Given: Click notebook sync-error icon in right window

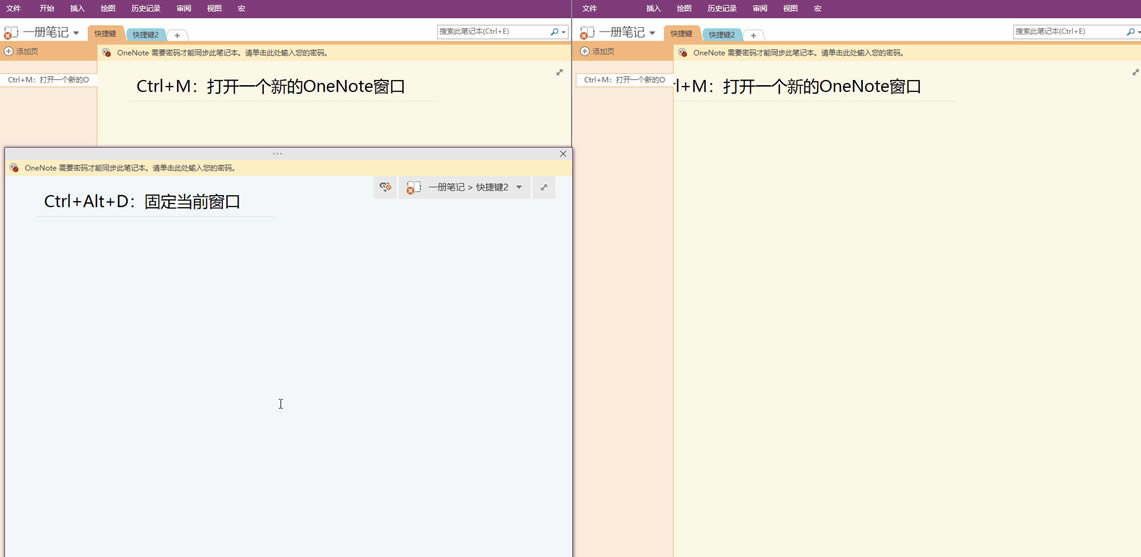Looking at the screenshot, I should click(587, 33).
